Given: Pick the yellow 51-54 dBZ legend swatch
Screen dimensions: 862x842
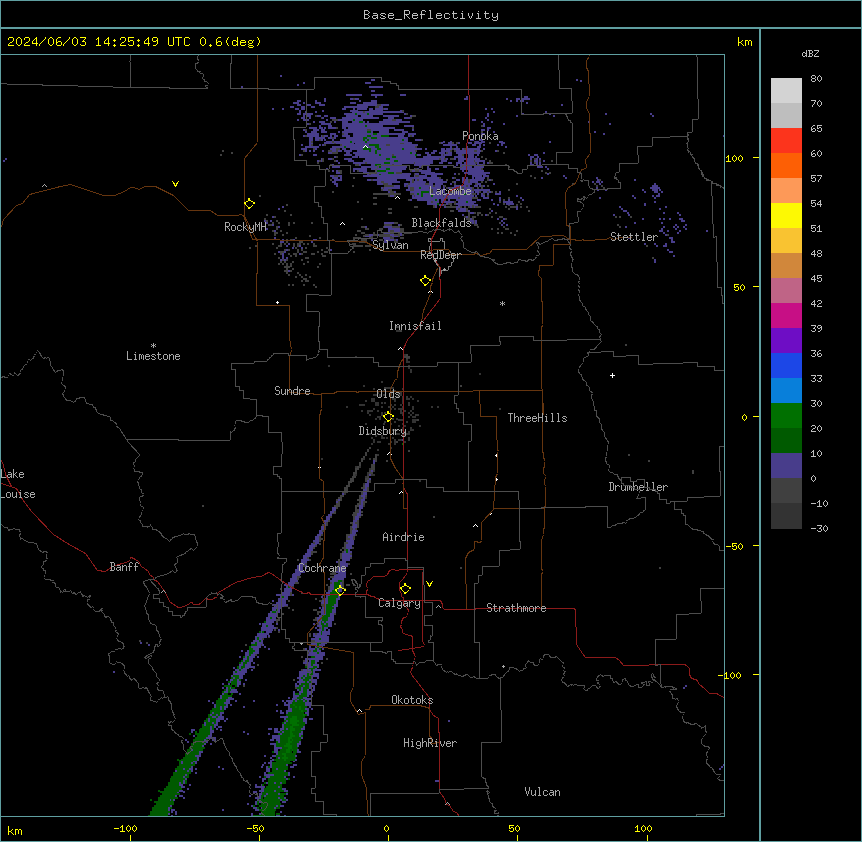Looking at the screenshot, I should pyautogui.click(x=786, y=216).
